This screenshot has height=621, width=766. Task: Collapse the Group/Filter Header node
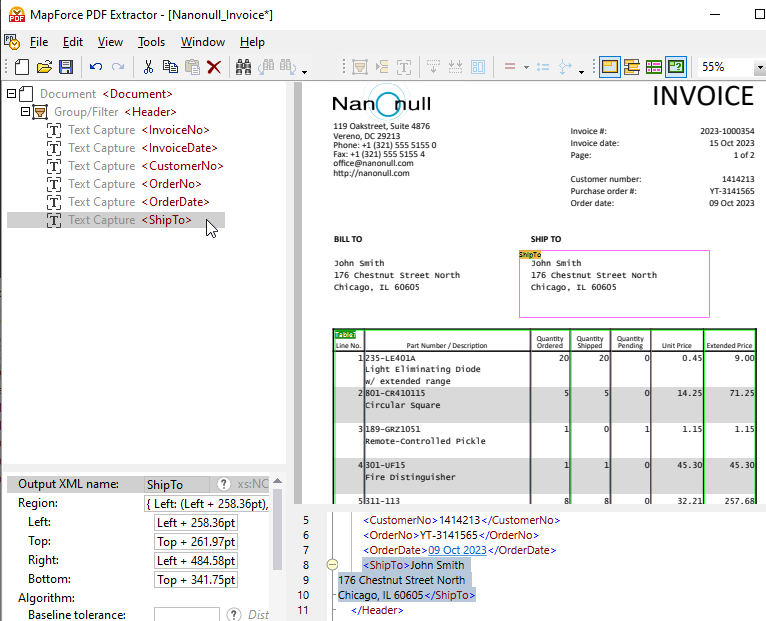(x=26, y=112)
